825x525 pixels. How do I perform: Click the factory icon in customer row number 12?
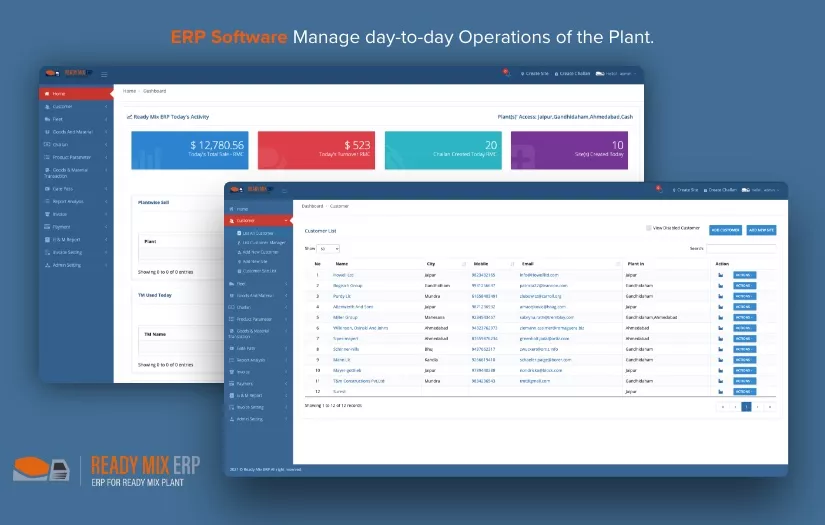tap(720, 391)
